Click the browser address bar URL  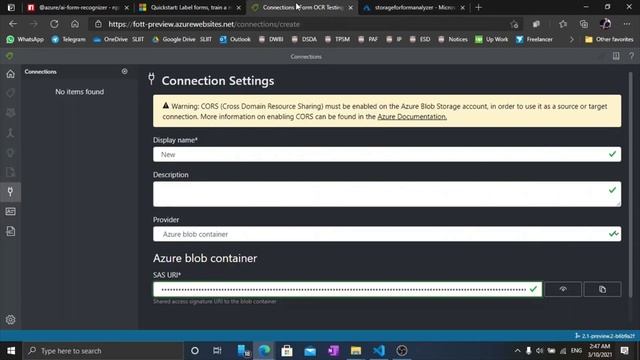204,24
